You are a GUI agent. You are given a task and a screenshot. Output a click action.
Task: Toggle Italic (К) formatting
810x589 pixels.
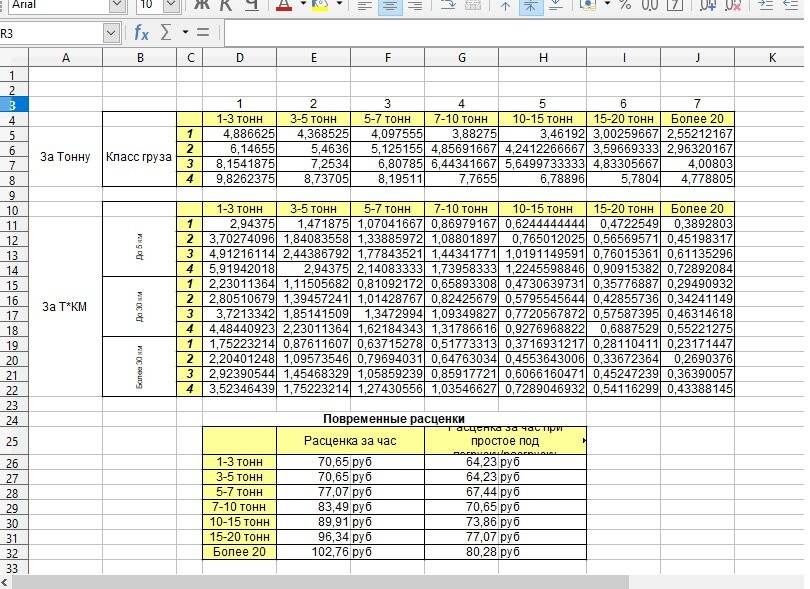point(226,5)
